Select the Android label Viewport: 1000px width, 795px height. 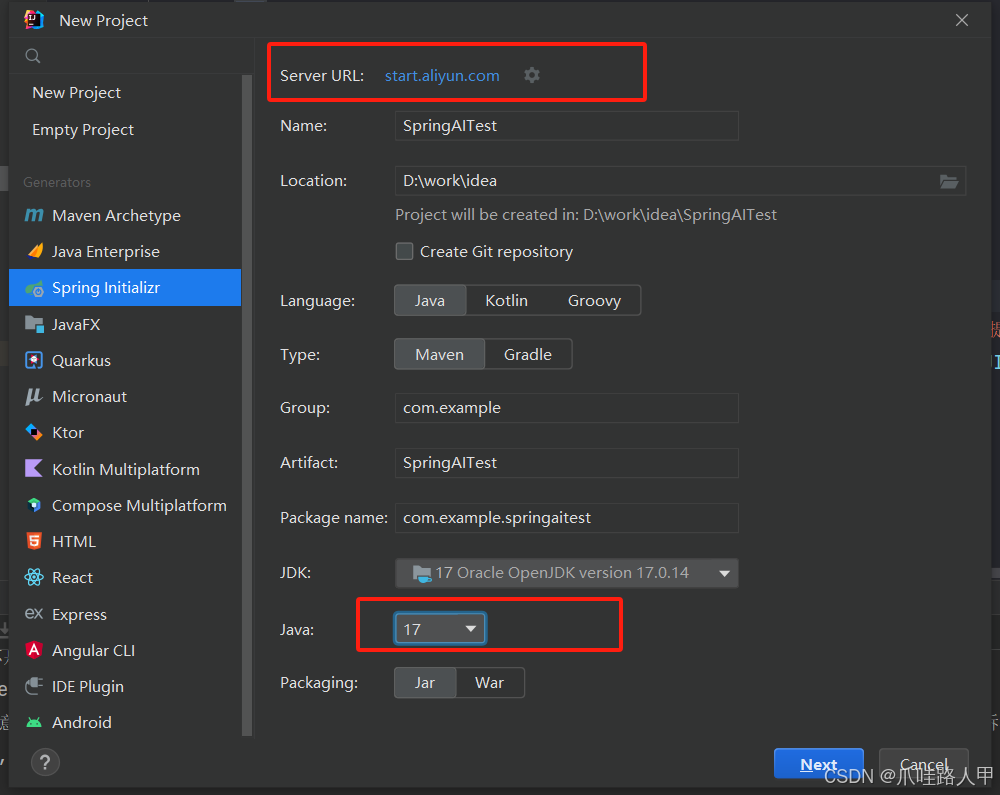[x=82, y=722]
